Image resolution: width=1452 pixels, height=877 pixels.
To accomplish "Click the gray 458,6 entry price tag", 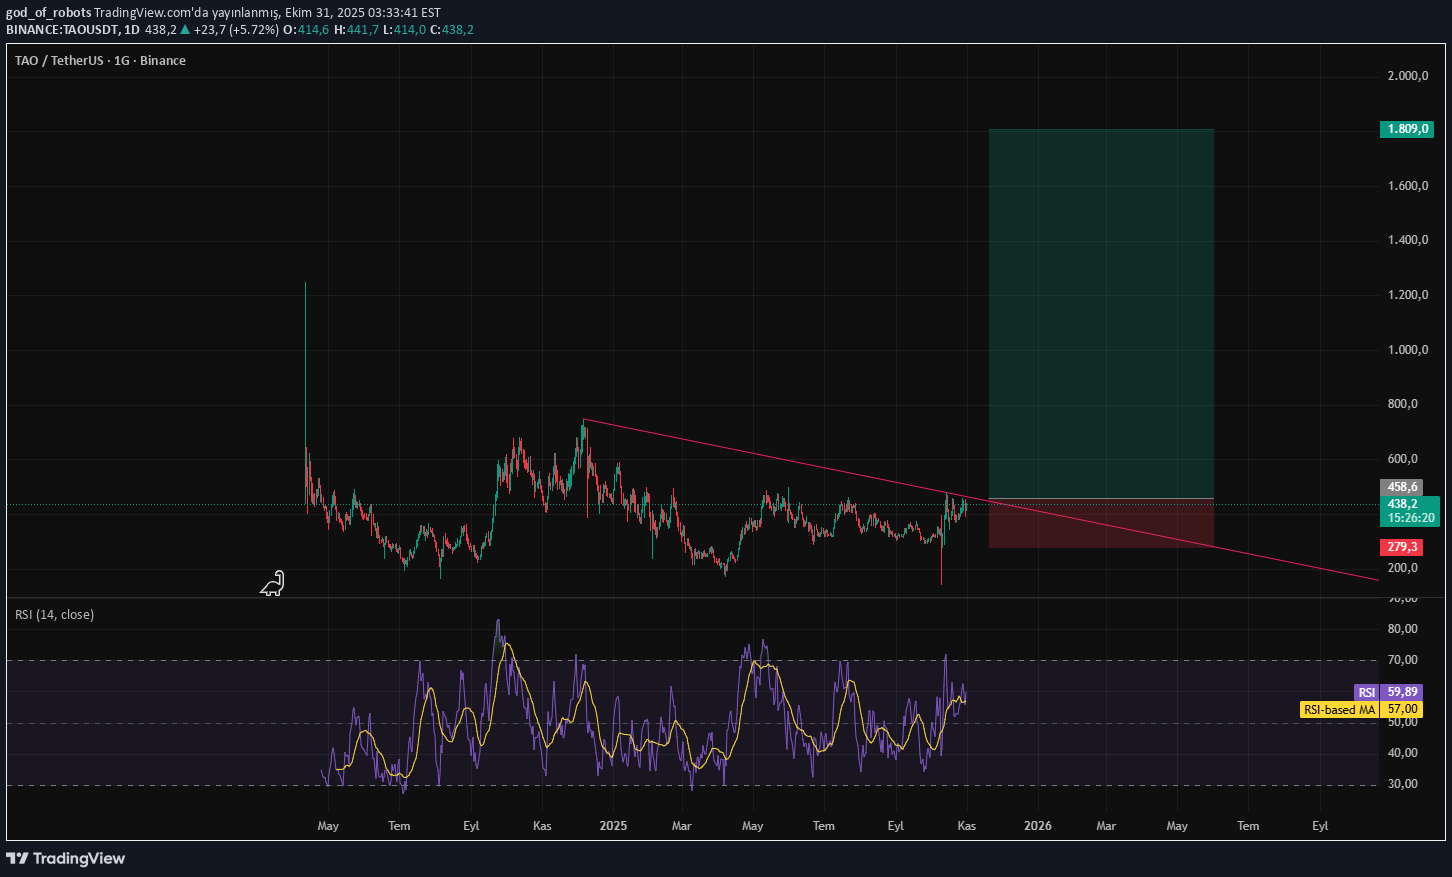I will (1402, 487).
